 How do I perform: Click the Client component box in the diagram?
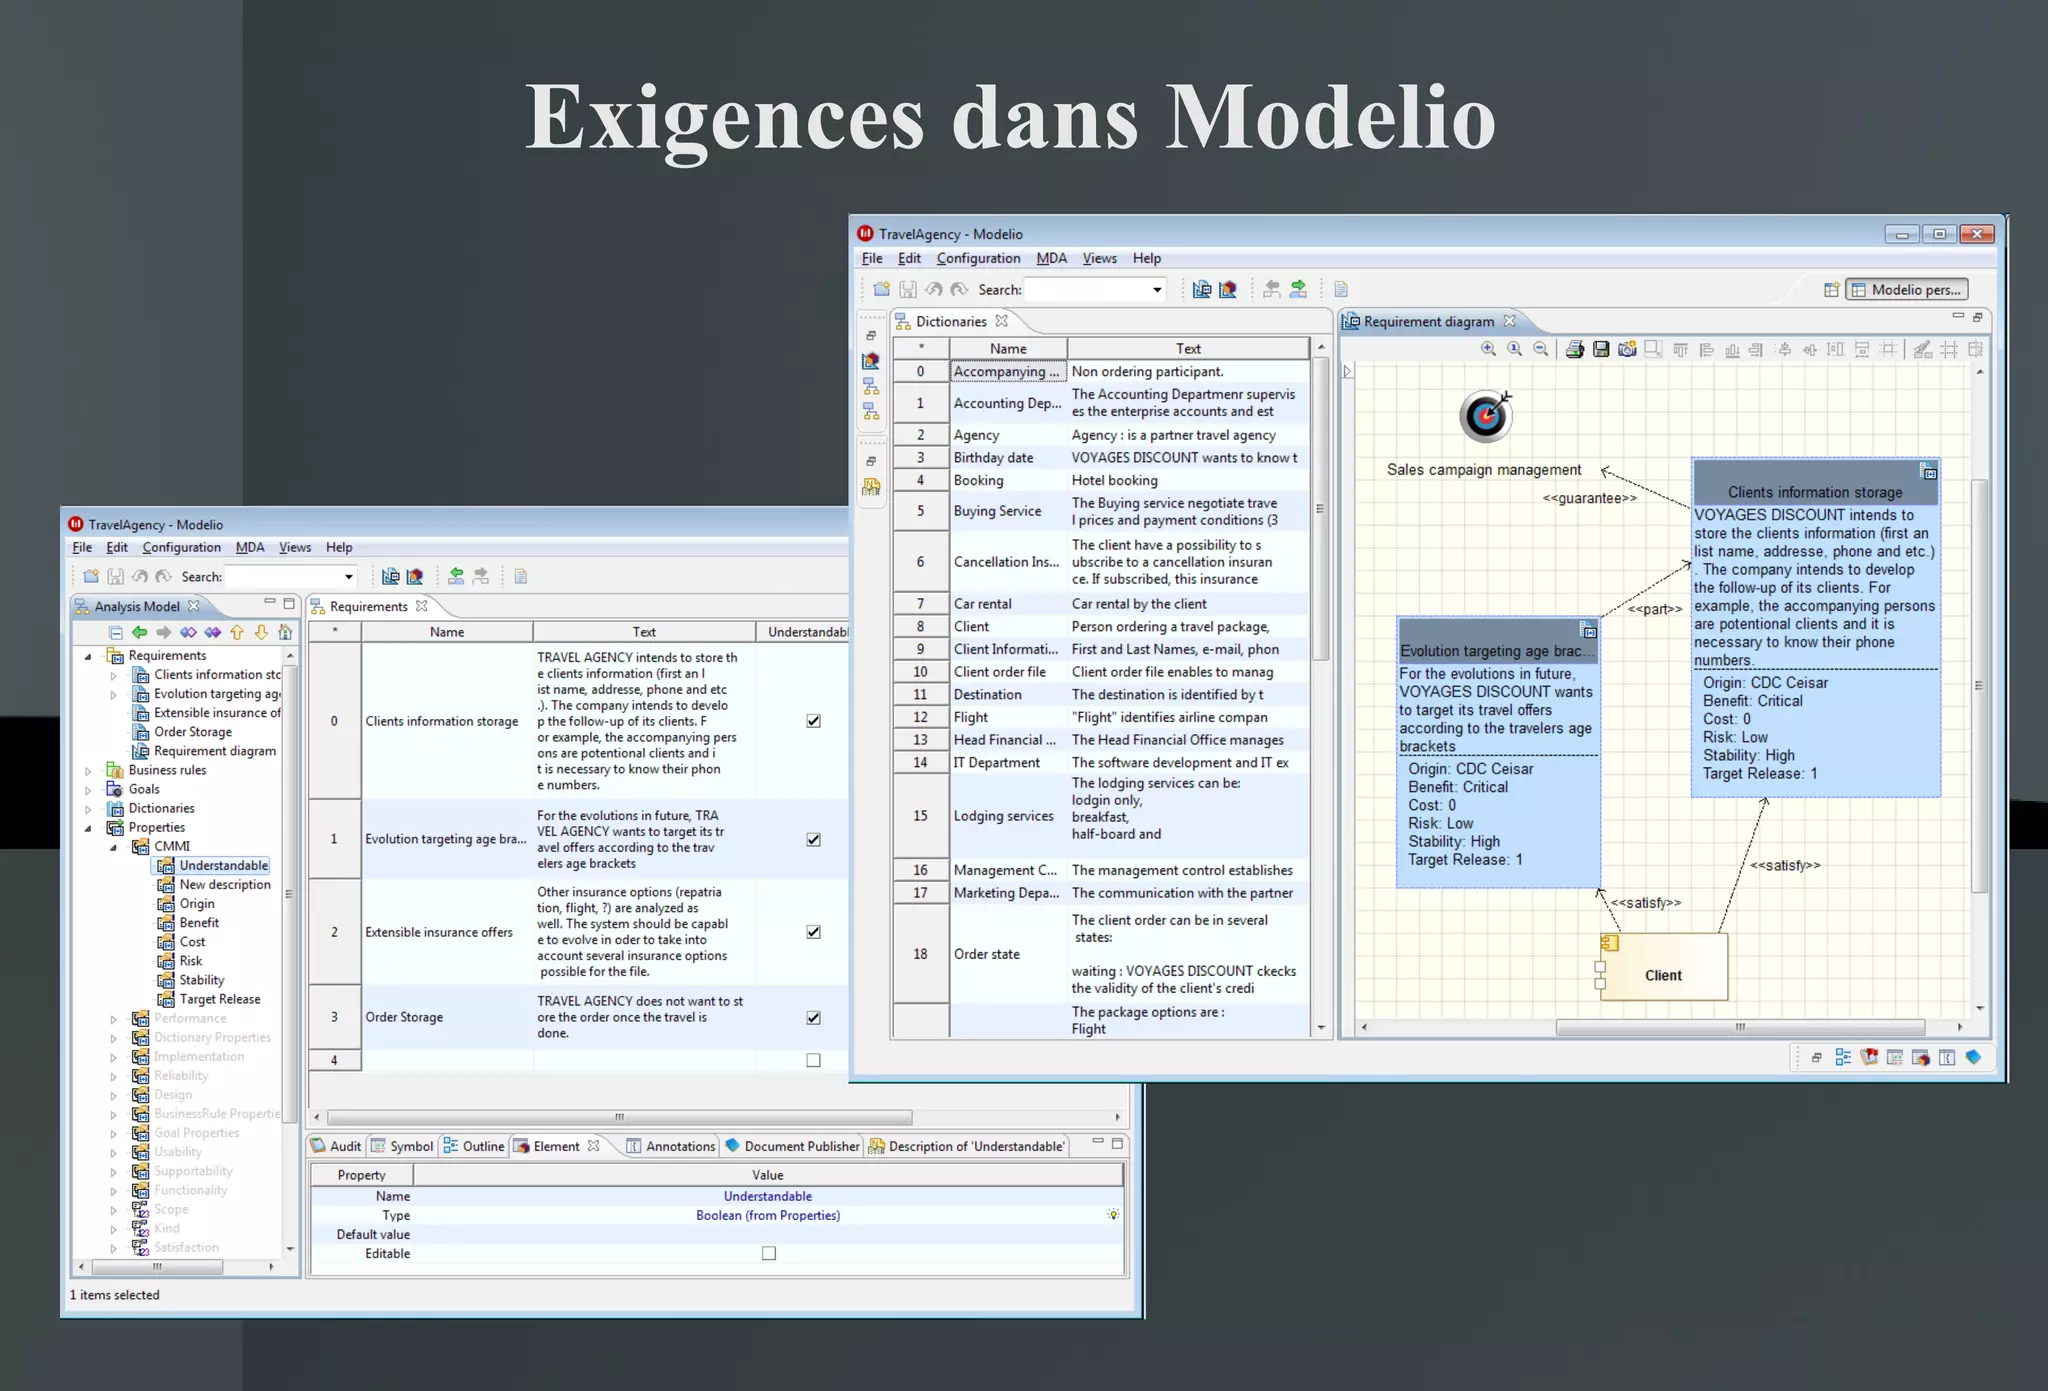click(1664, 967)
